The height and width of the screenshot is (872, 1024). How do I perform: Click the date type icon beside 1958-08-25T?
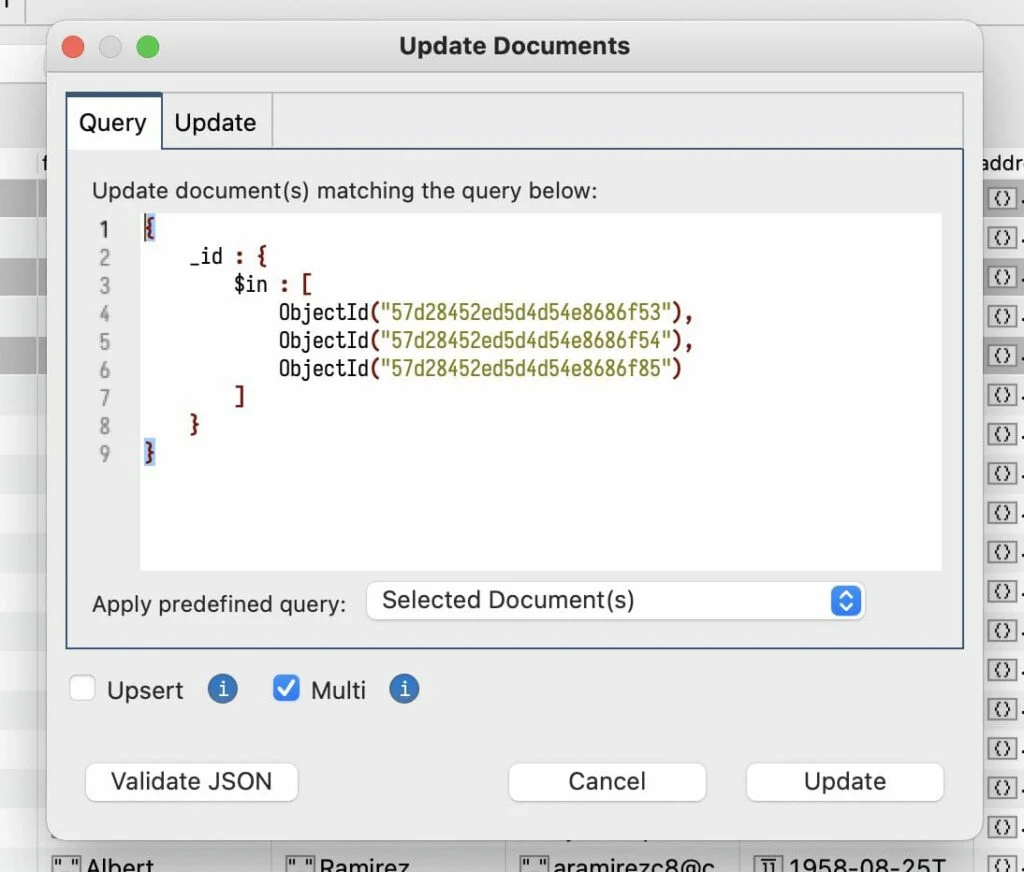[x=768, y=865]
